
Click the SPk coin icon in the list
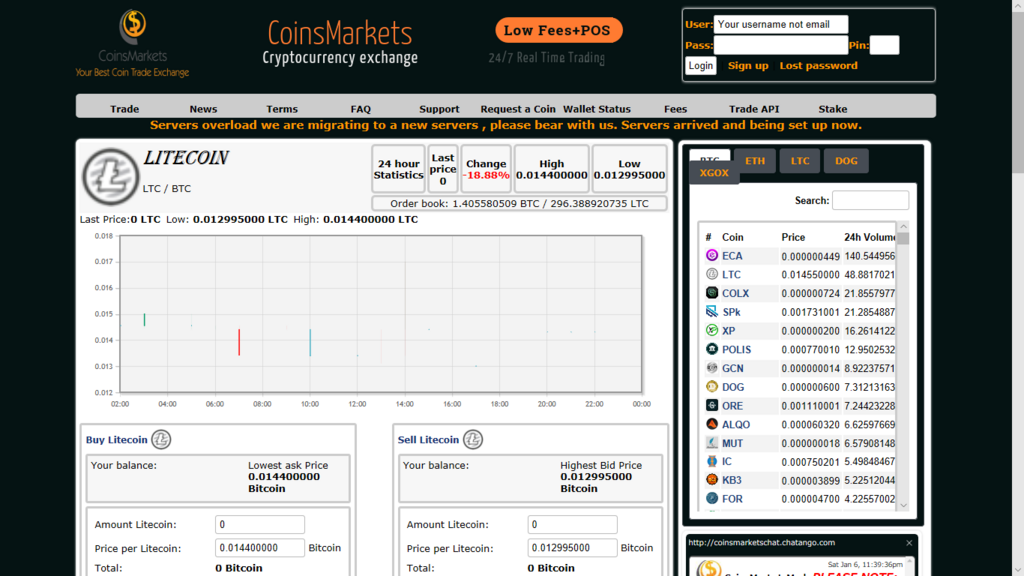pos(712,312)
